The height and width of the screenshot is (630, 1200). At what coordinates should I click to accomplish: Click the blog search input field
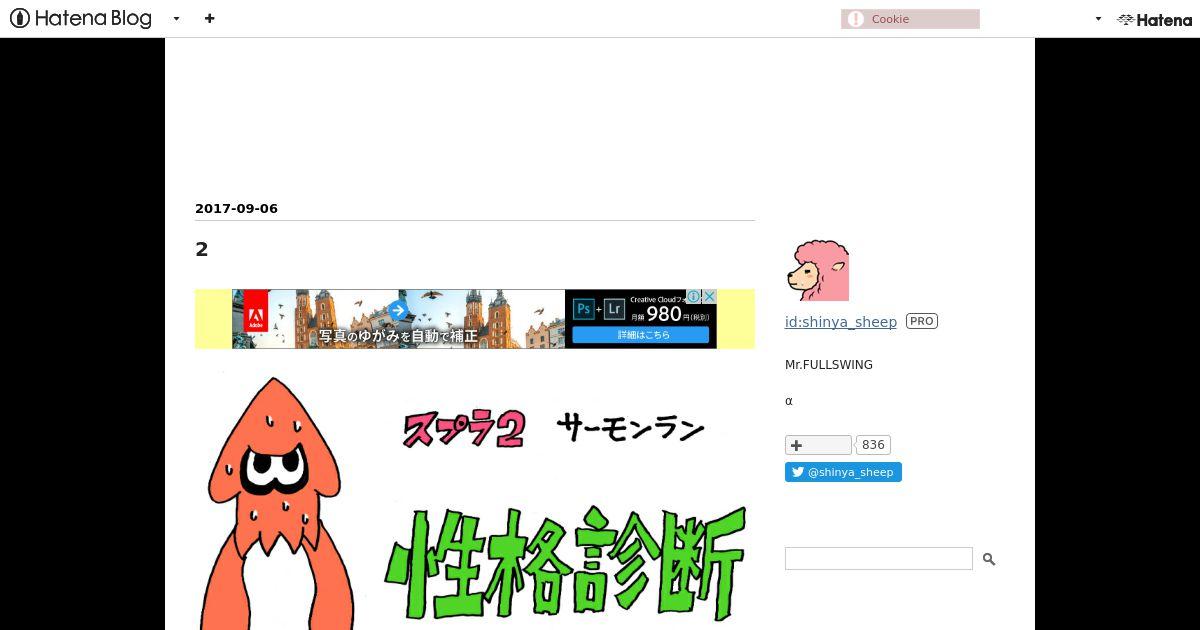[x=879, y=558]
